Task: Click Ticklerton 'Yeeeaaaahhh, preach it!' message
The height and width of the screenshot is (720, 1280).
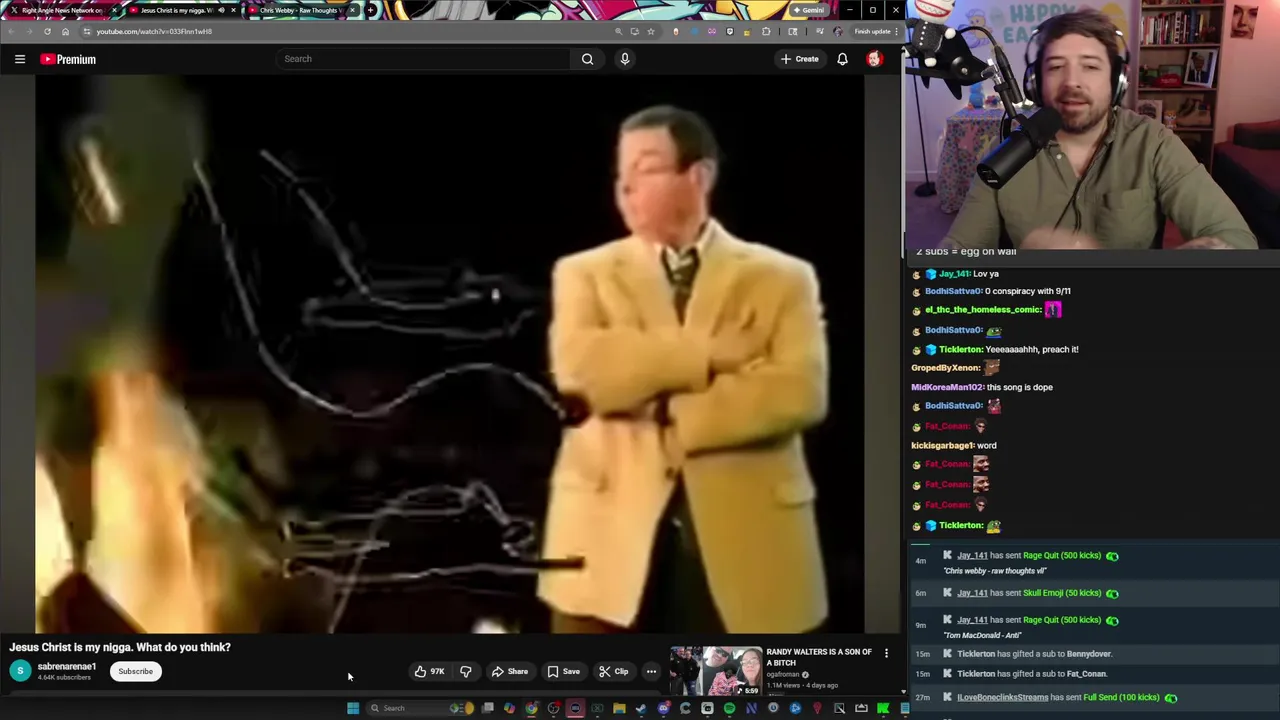Action: click(1032, 350)
